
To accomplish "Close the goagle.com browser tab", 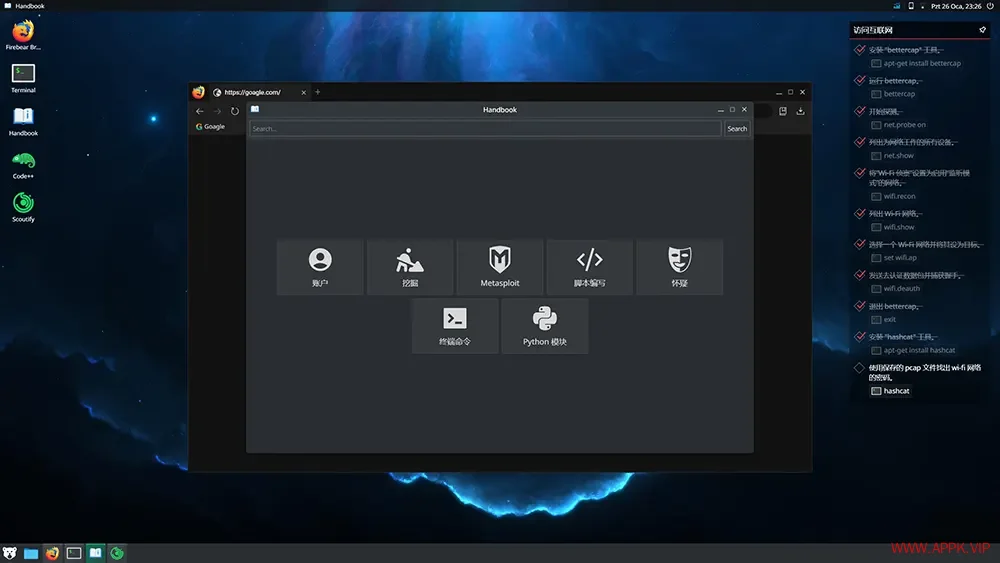I will tap(304, 92).
